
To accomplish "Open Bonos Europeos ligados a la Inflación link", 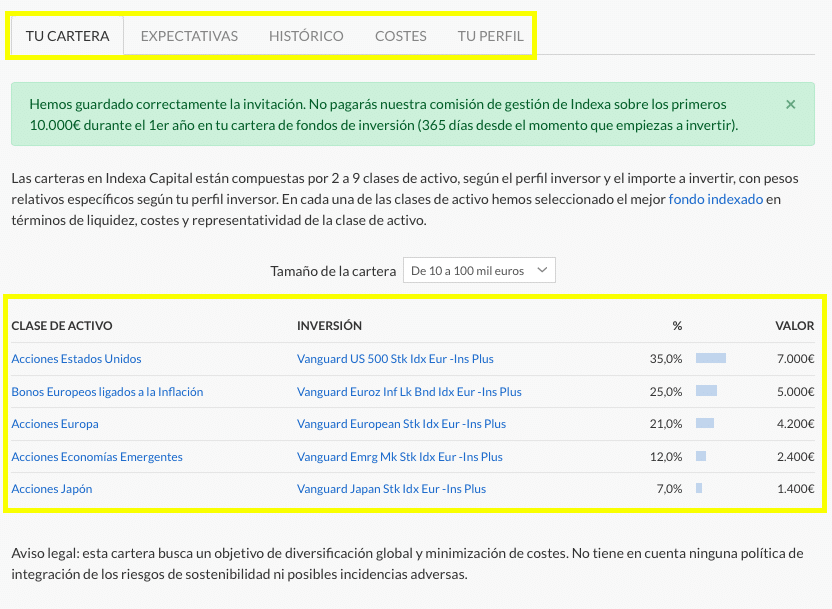I will click(107, 392).
